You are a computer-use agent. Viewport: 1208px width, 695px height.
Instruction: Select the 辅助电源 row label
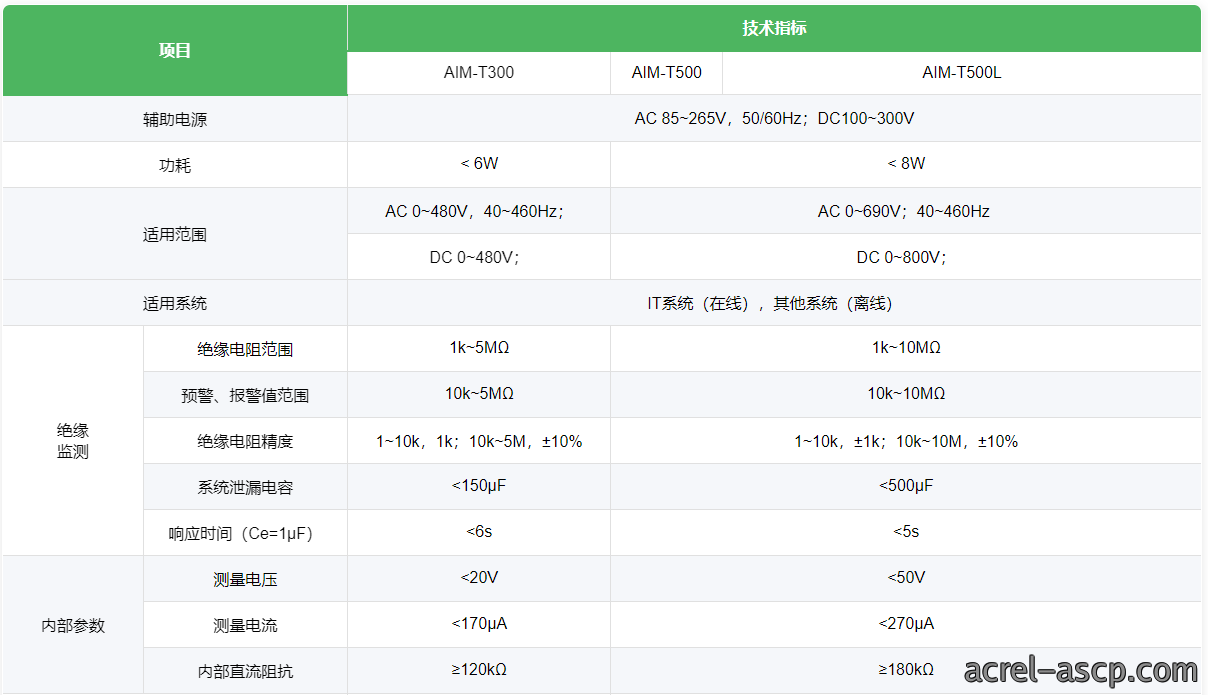click(x=175, y=119)
